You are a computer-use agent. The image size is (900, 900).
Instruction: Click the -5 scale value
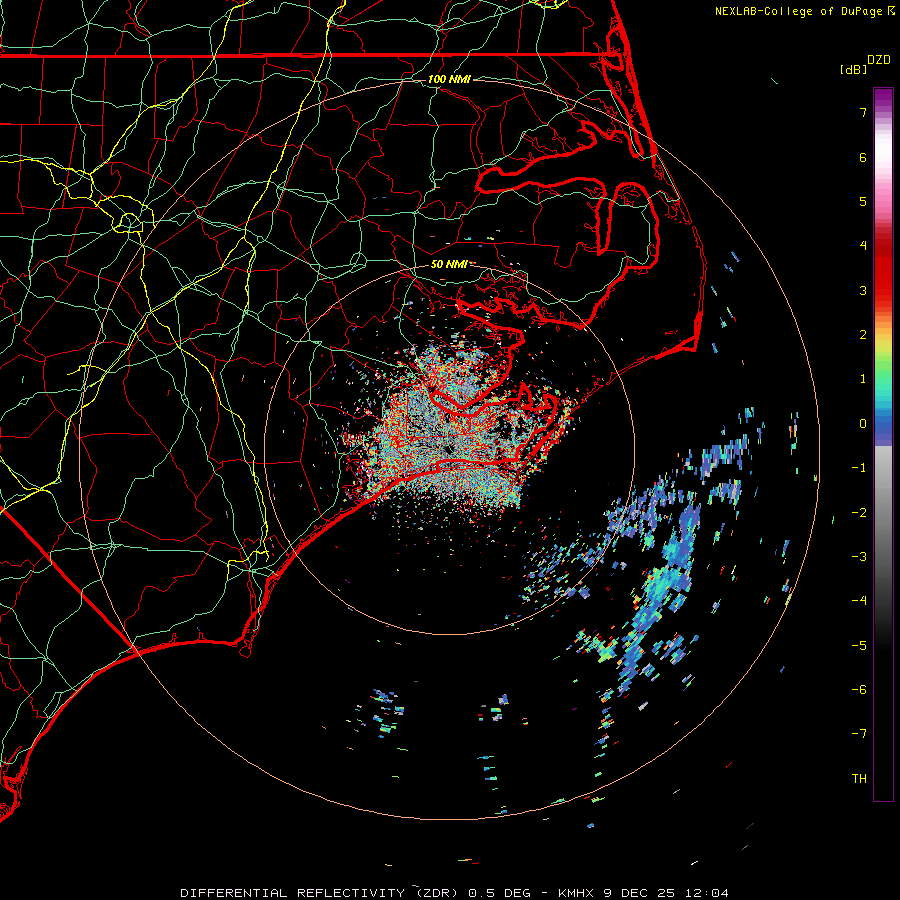tap(859, 646)
